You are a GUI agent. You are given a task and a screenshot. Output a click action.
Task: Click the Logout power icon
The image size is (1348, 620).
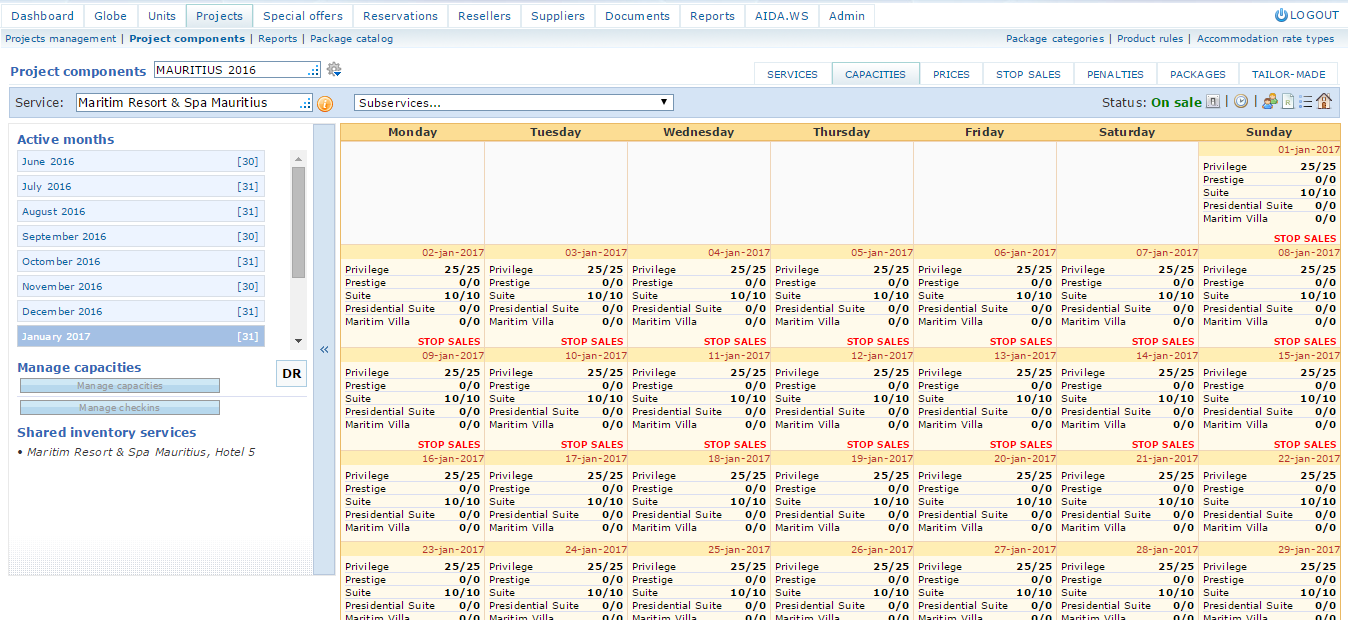[1281, 15]
